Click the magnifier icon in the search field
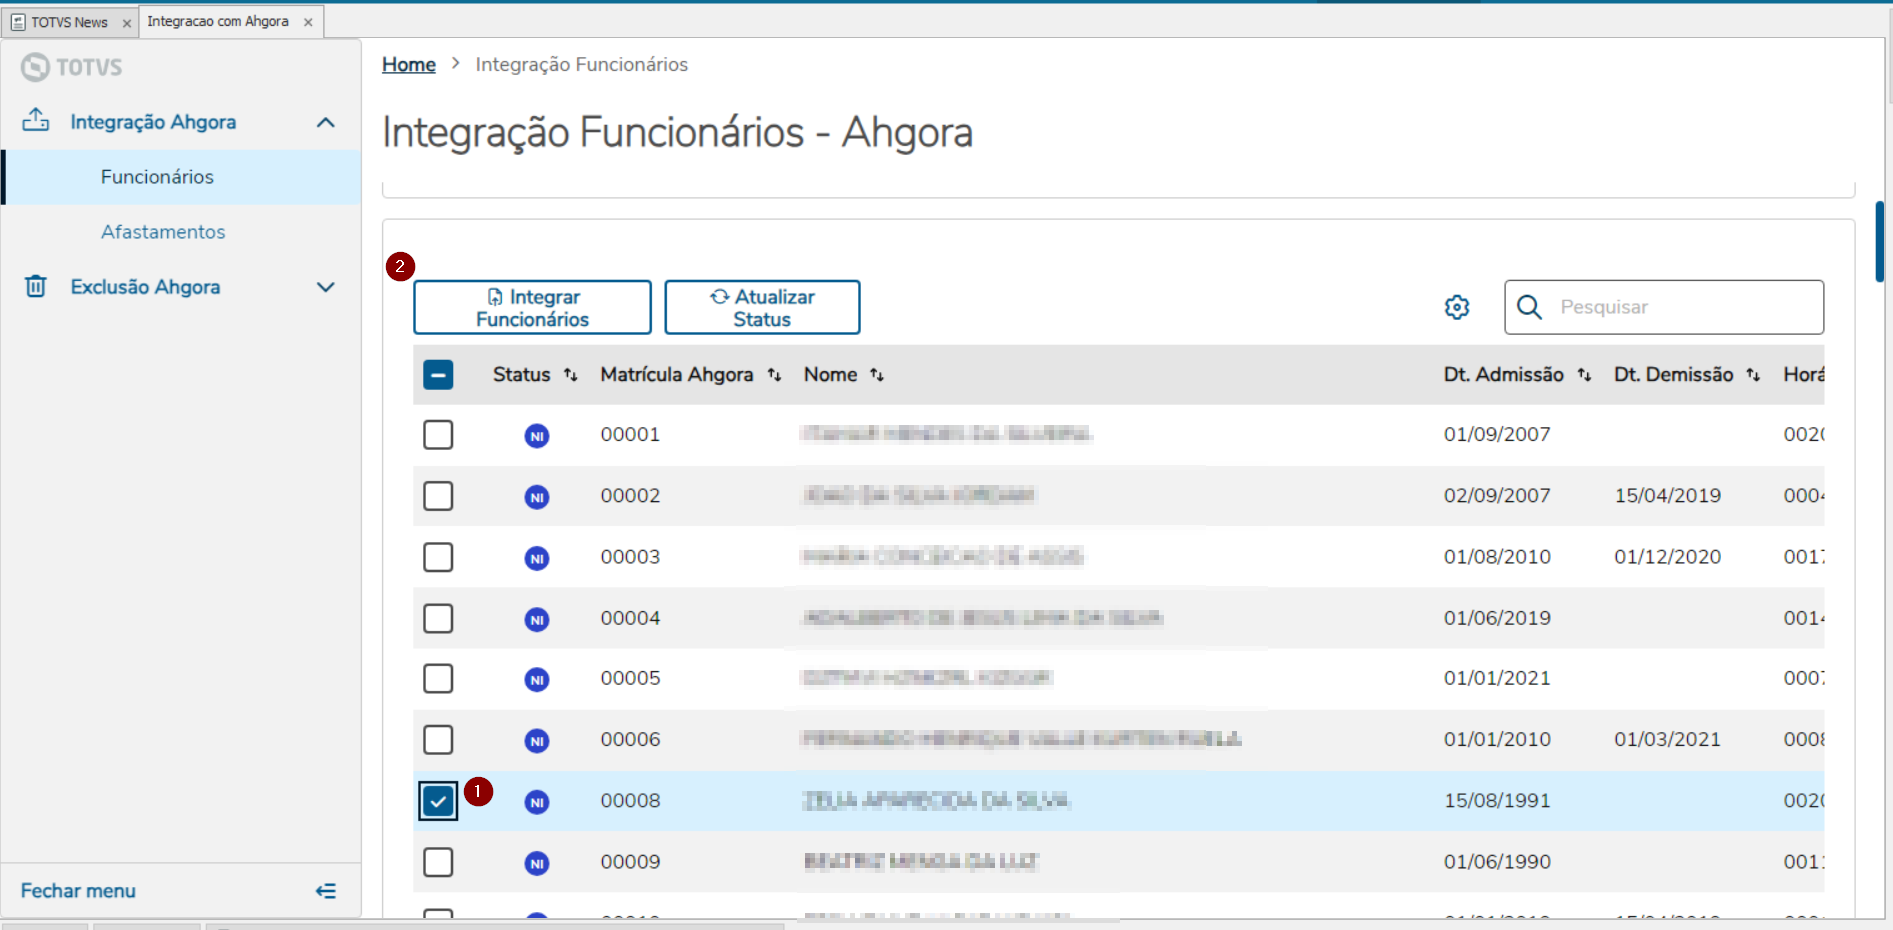This screenshot has width=1893, height=930. click(1529, 307)
